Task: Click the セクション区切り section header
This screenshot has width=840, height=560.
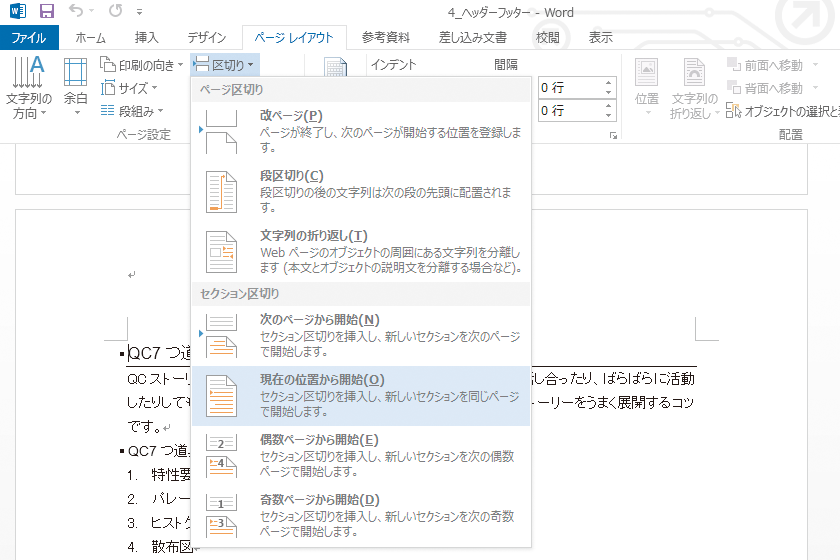Action: tap(361, 294)
